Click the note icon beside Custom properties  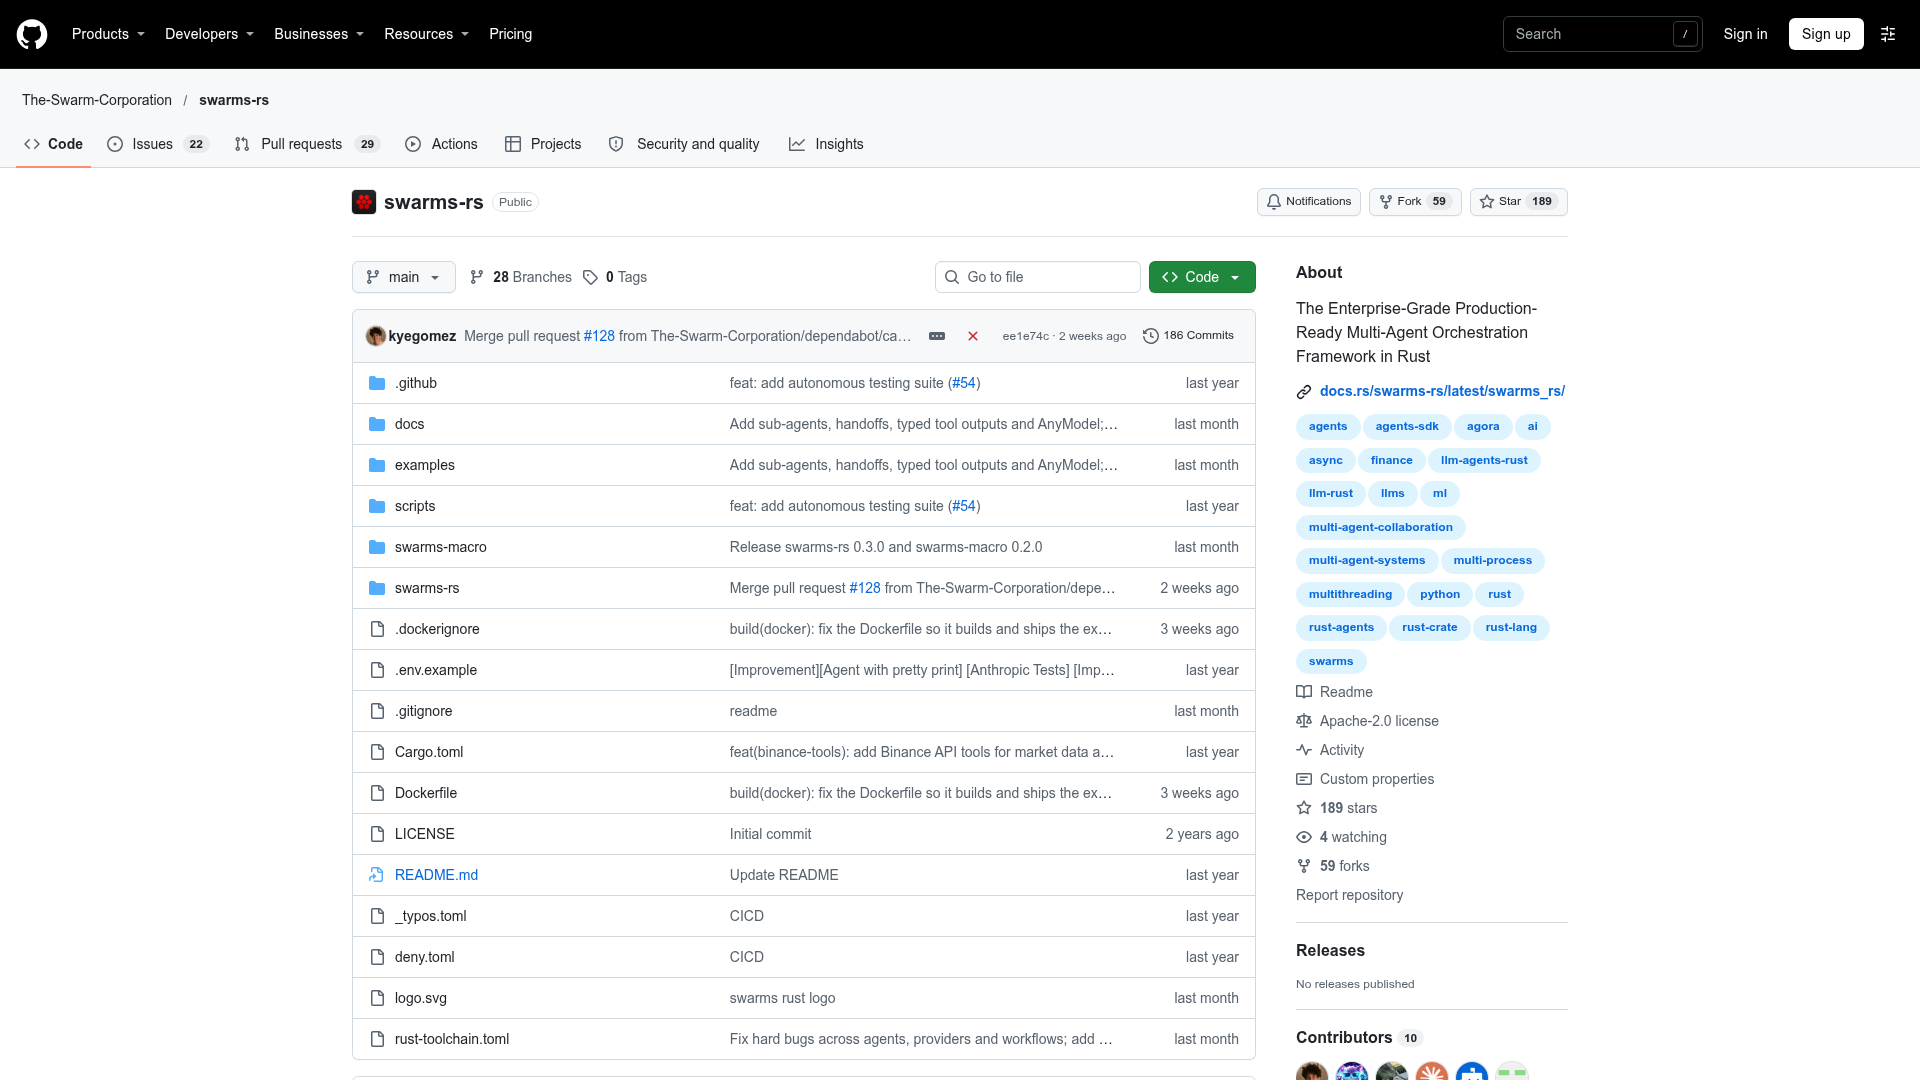(1304, 779)
